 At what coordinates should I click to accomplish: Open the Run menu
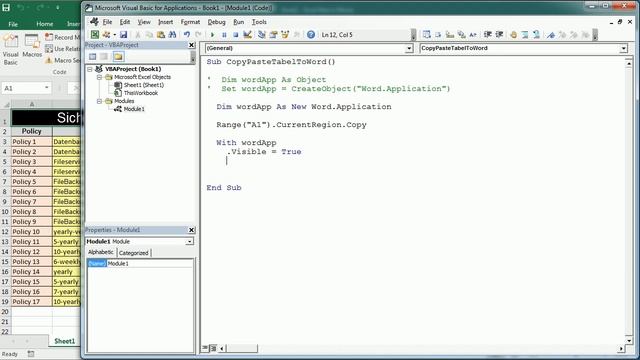pyautogui.click(x=238, y=22)
